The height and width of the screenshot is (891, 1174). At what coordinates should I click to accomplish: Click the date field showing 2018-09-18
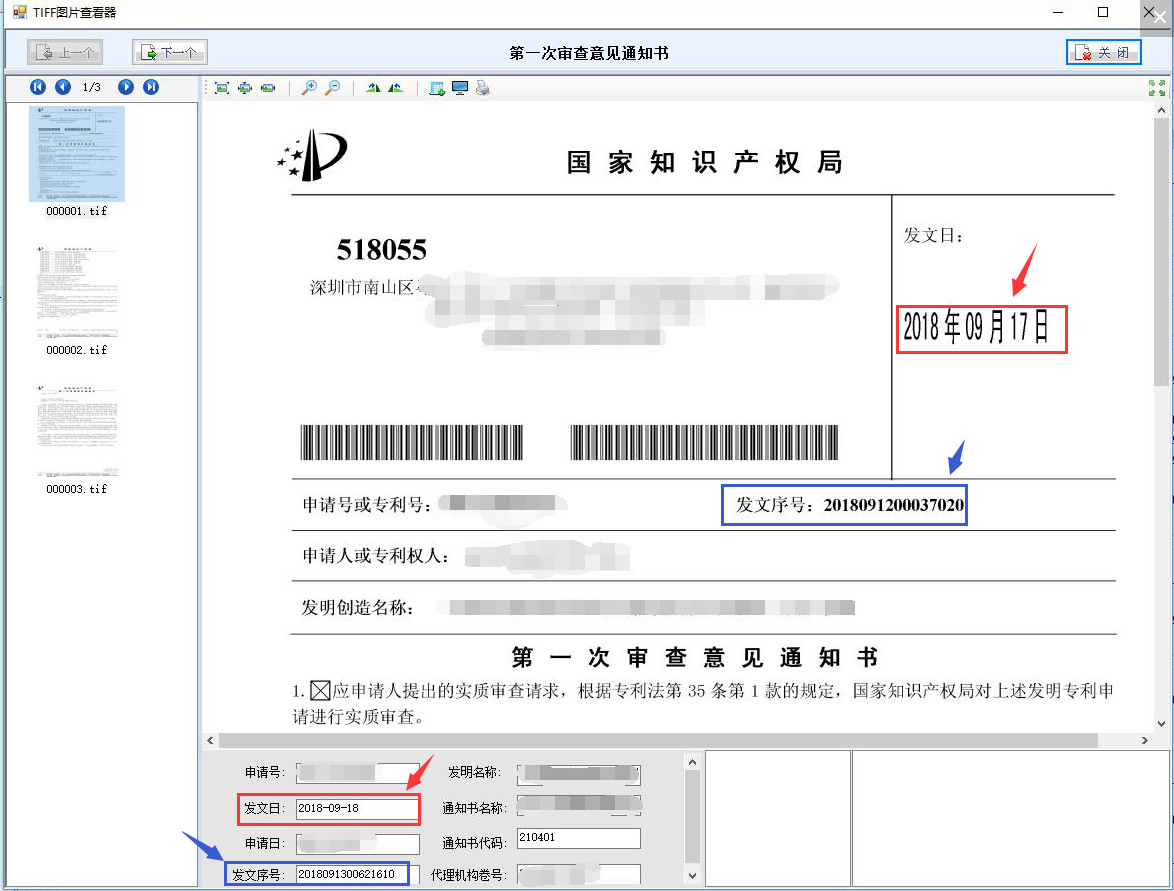click(358, 809)
